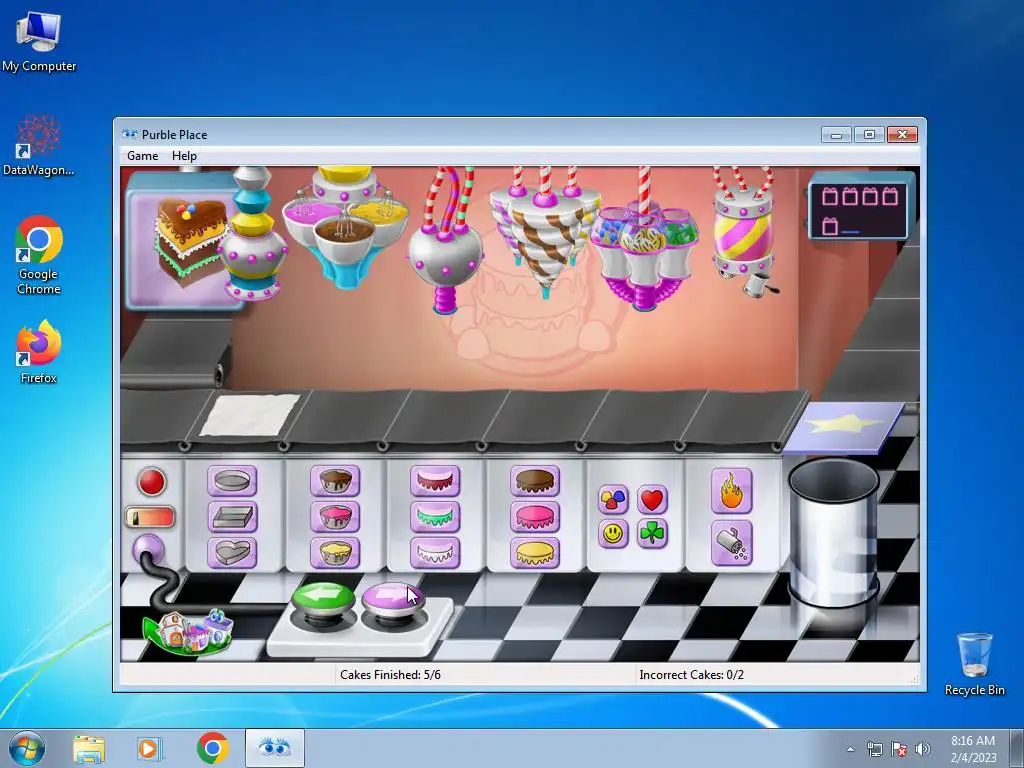The height and width of the screenshot is (768, 1024).
Task: Minimize the Purble Place window
Action: (x=837, y=135)
